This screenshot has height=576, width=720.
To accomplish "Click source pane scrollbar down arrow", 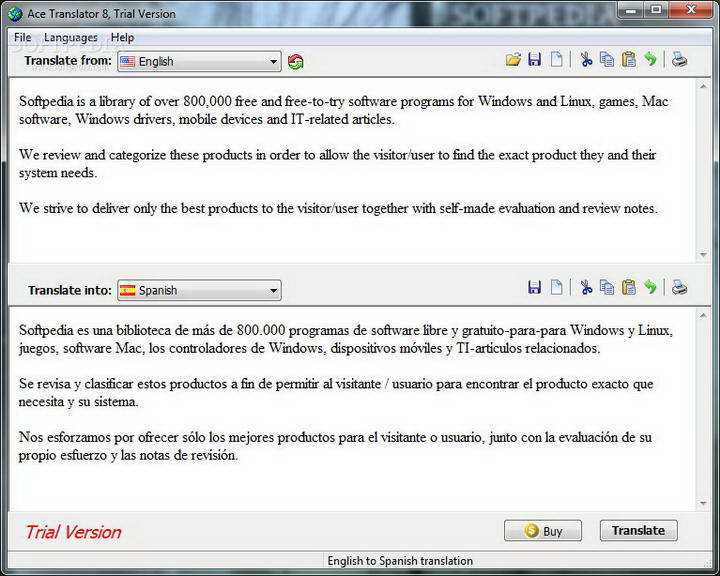I will click(703, 254).
